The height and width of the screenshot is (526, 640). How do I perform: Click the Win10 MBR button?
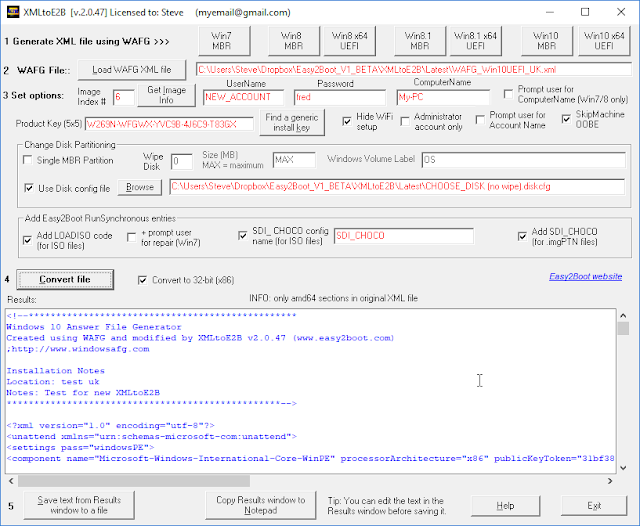[547, 41]
